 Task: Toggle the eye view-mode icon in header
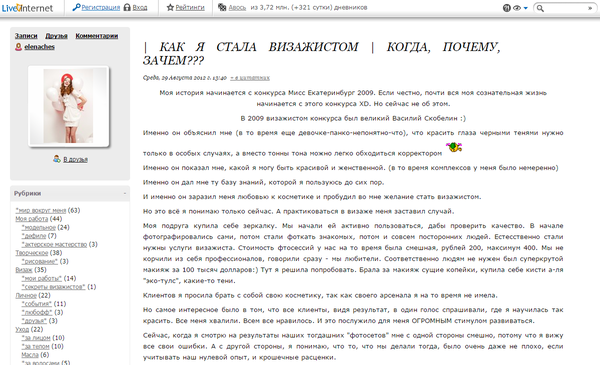click(517, 8)
